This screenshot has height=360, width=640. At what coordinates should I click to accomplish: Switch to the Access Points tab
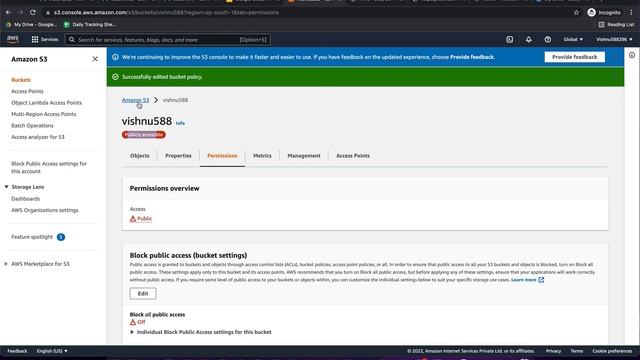click(353, 156)
